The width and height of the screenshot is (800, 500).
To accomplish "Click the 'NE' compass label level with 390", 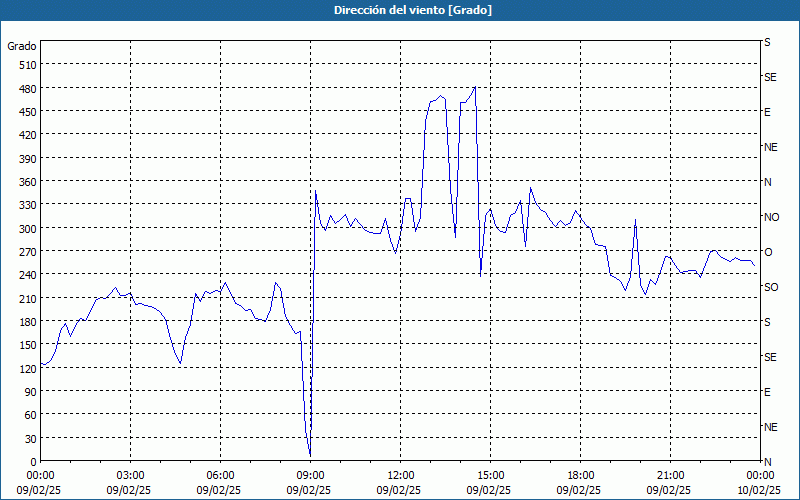I will (770, 147).
